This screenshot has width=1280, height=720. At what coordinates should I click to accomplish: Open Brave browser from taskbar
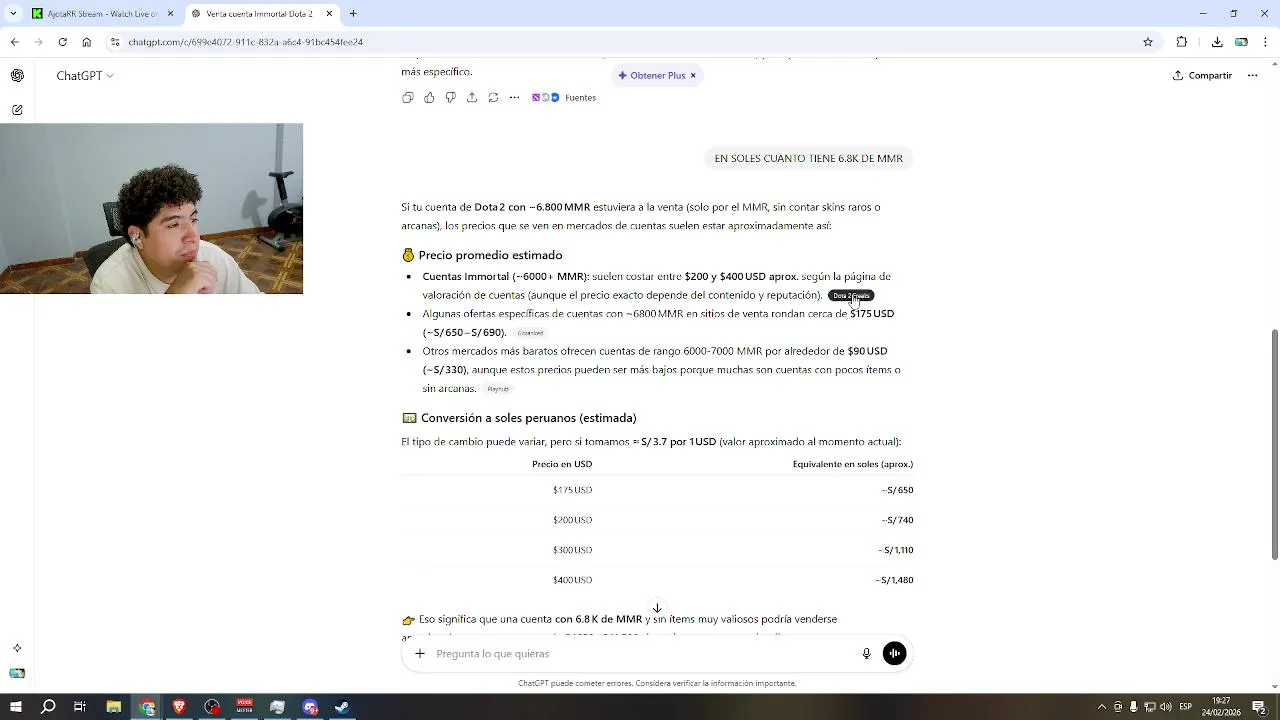click(x=179, y=707)
